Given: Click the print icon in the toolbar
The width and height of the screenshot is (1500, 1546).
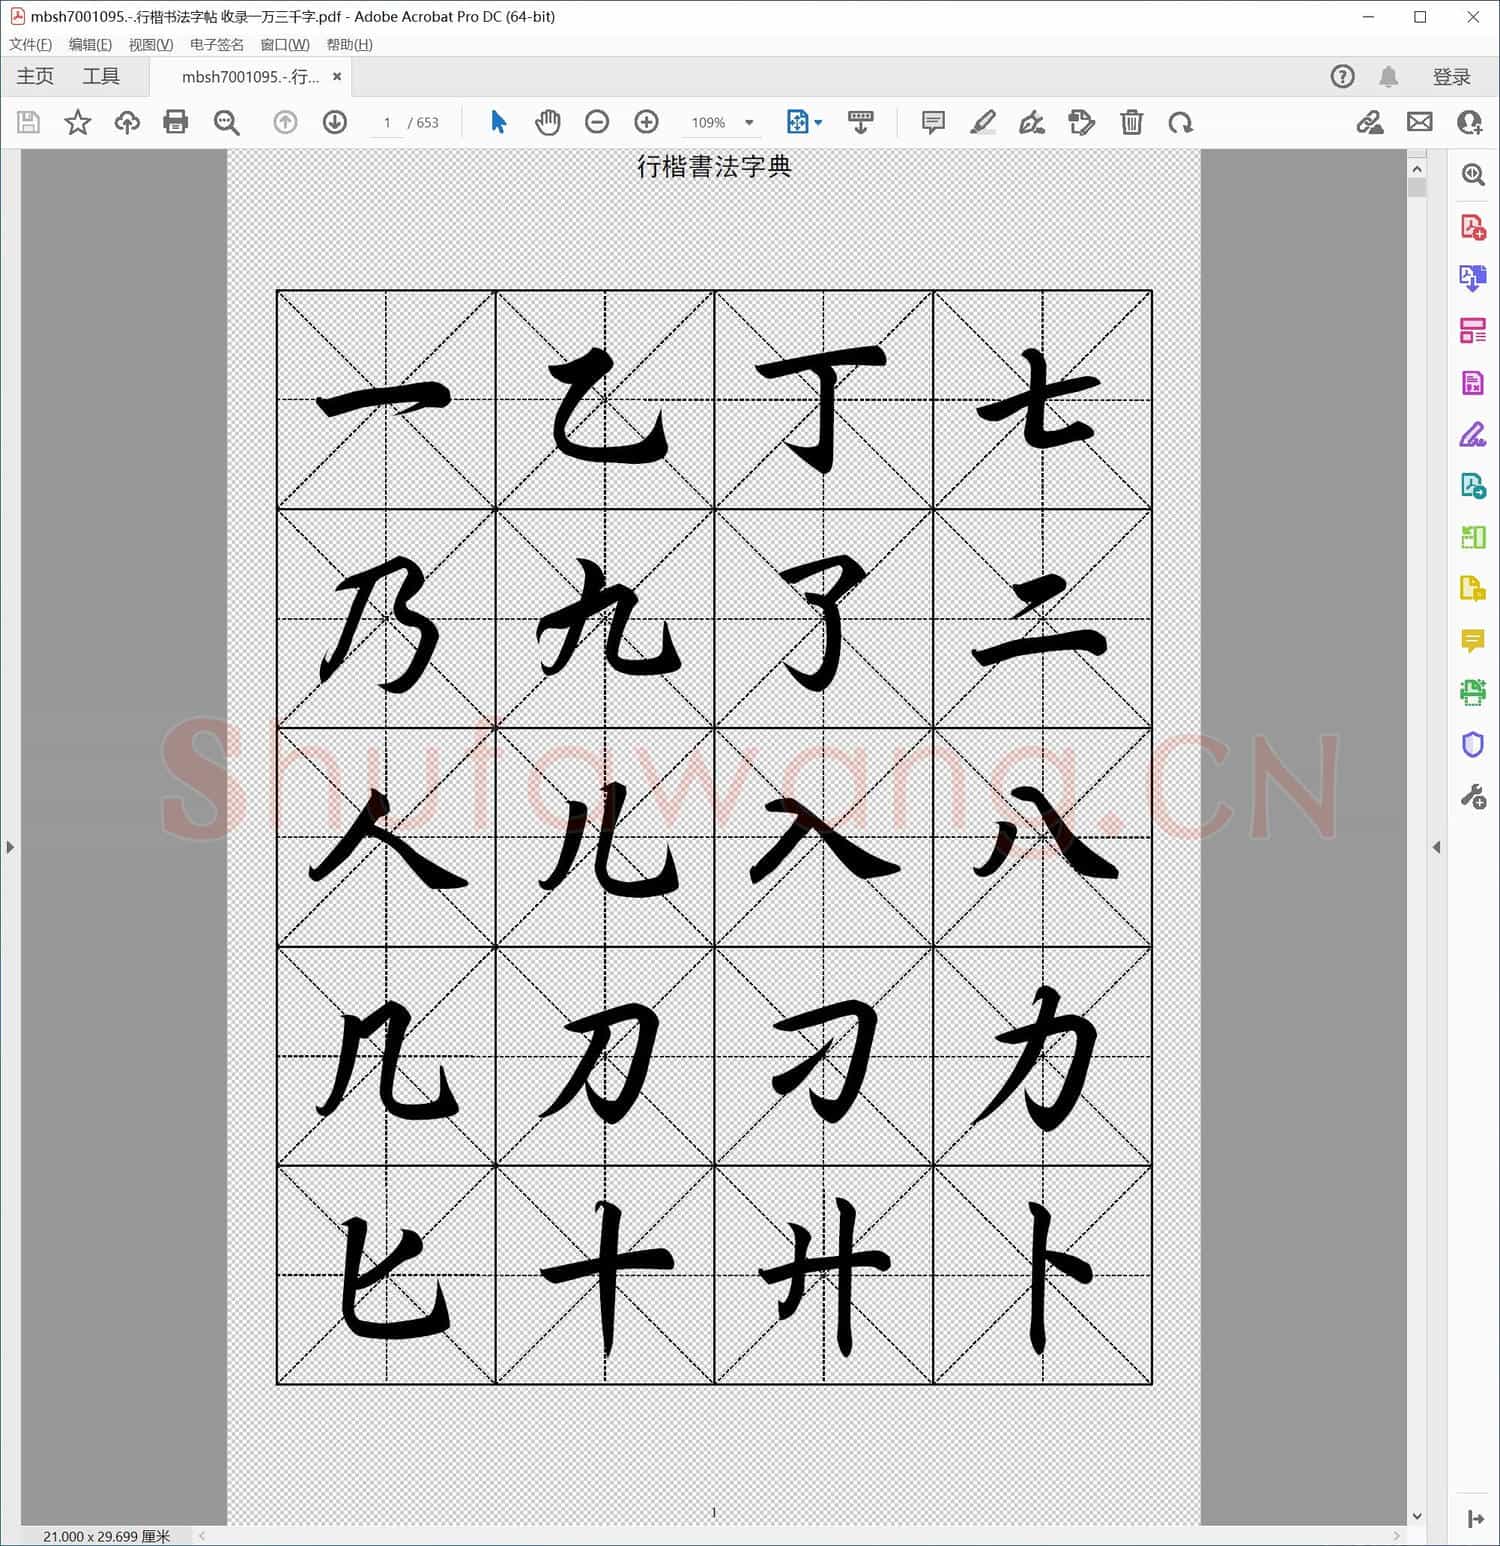Looking at the screenshot, I should point(176,122).
